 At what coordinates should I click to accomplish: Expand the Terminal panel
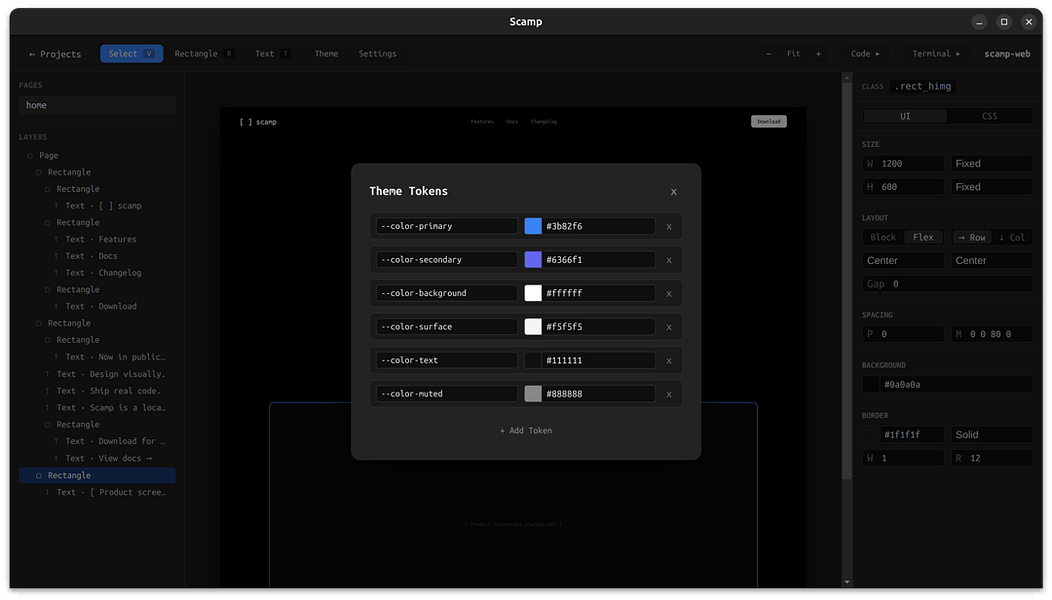click(x=936, y=54)
